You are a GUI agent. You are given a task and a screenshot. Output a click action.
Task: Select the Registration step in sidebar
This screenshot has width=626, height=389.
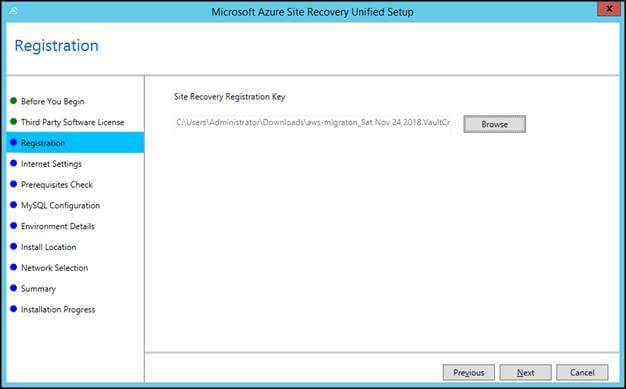point(75,143)
